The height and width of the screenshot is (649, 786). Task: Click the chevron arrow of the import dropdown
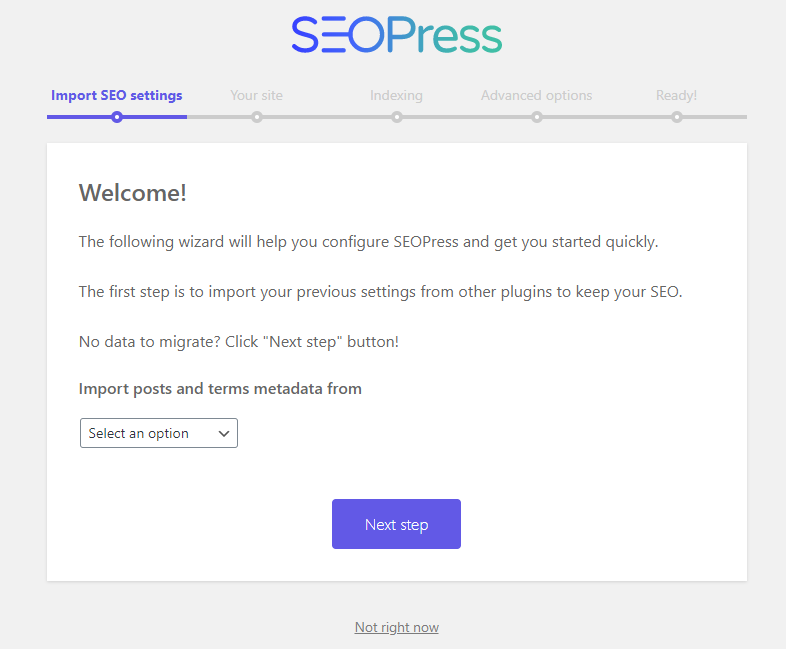pos(224,434)
